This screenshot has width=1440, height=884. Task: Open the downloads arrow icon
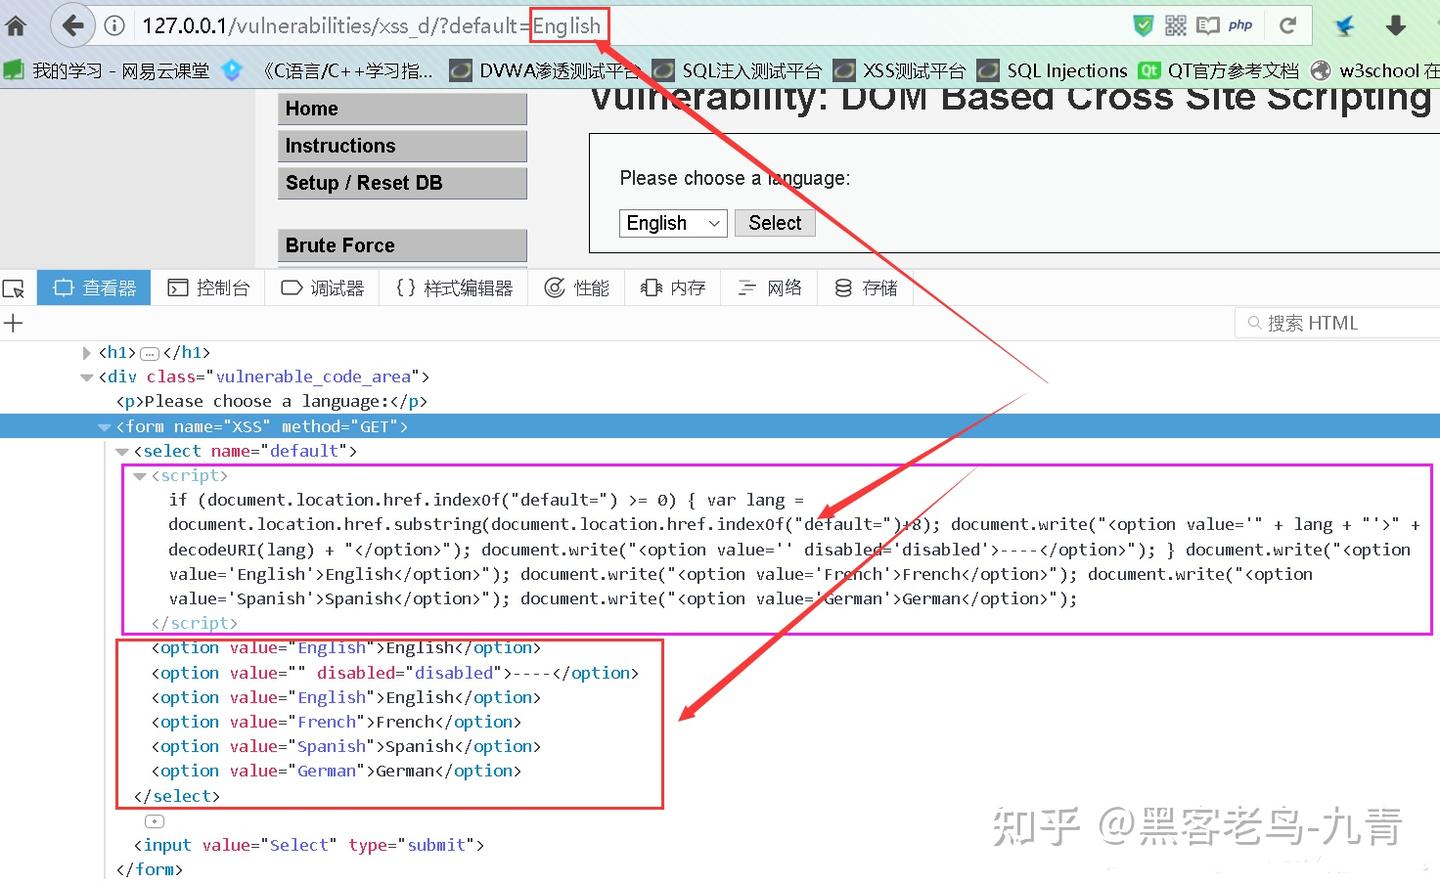click(x=1396, y=26)
